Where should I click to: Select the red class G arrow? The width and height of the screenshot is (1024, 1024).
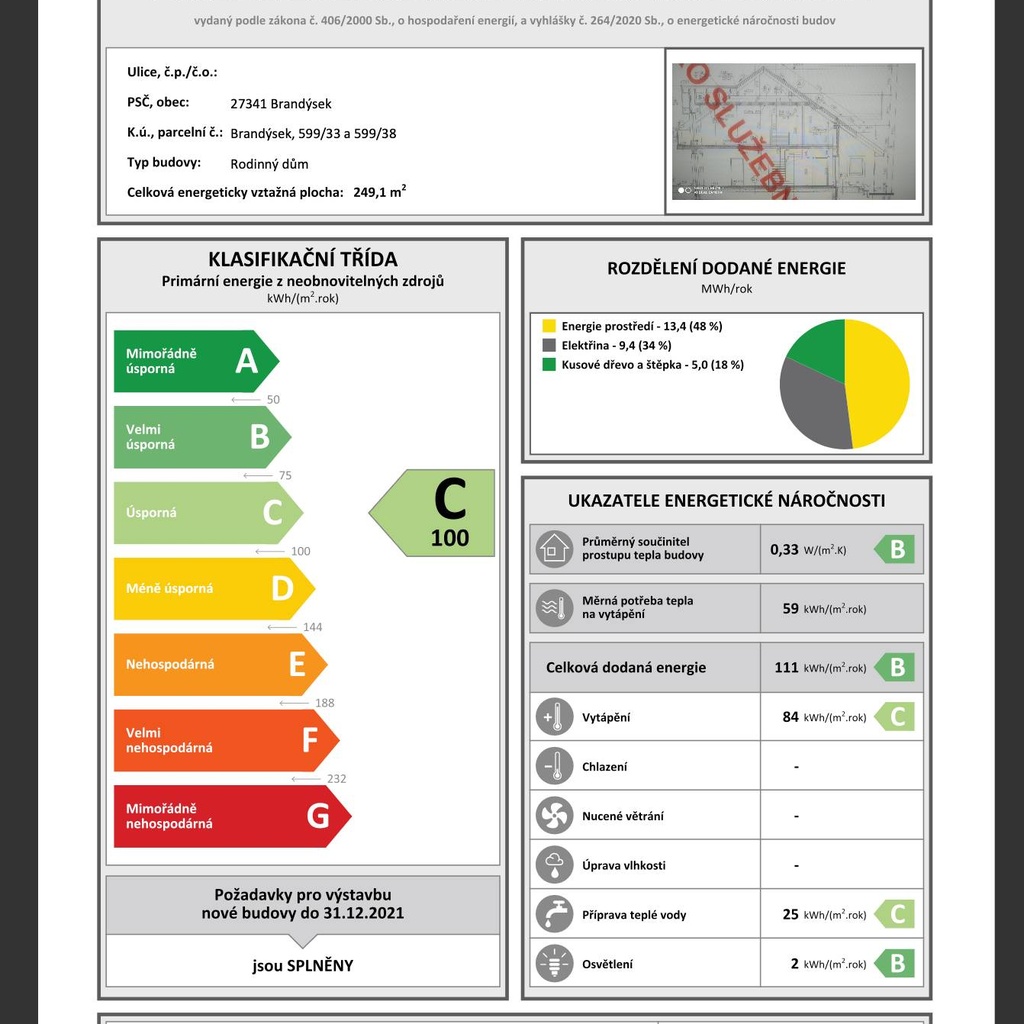pyautogui.click(x=231, y=816)
